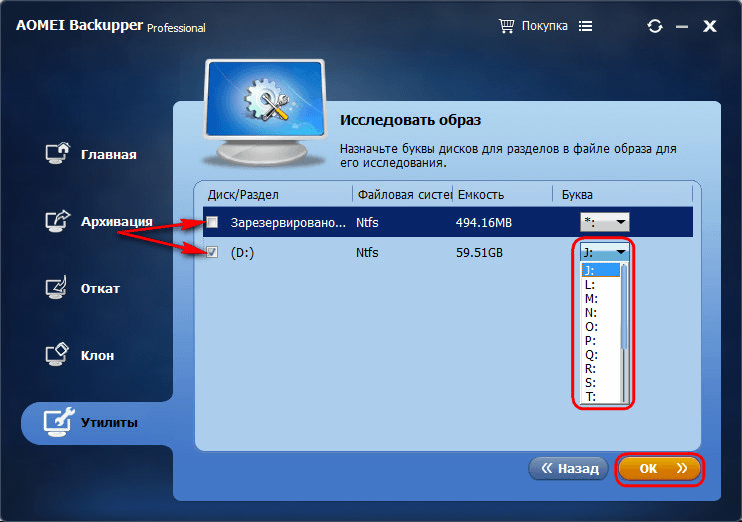Select P: from the drive letter list

tap(601, 341)
